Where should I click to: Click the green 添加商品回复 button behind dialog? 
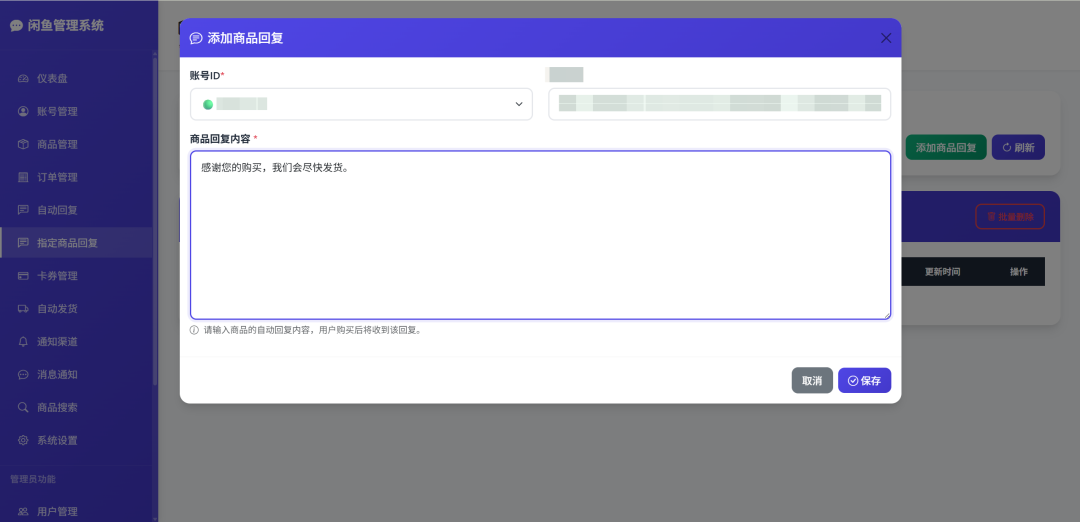pyautogui.click(x=946, y=147)
